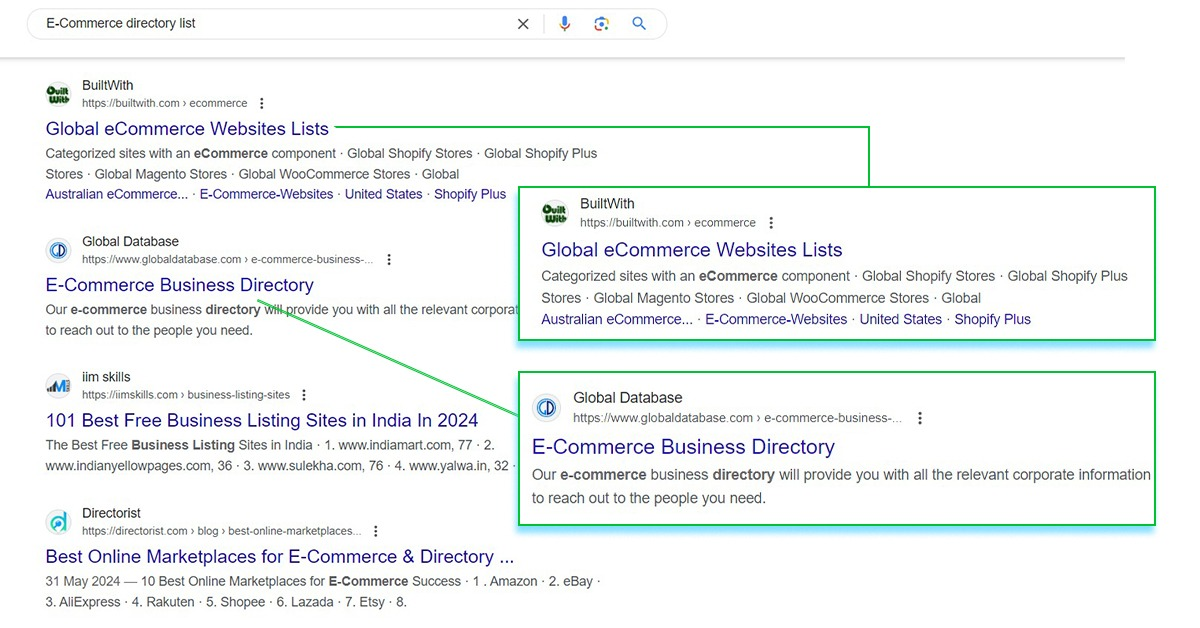Click the URL "https://iimskills.com › business-listing-sites"
1200x628 pixels.
point(186,395)
